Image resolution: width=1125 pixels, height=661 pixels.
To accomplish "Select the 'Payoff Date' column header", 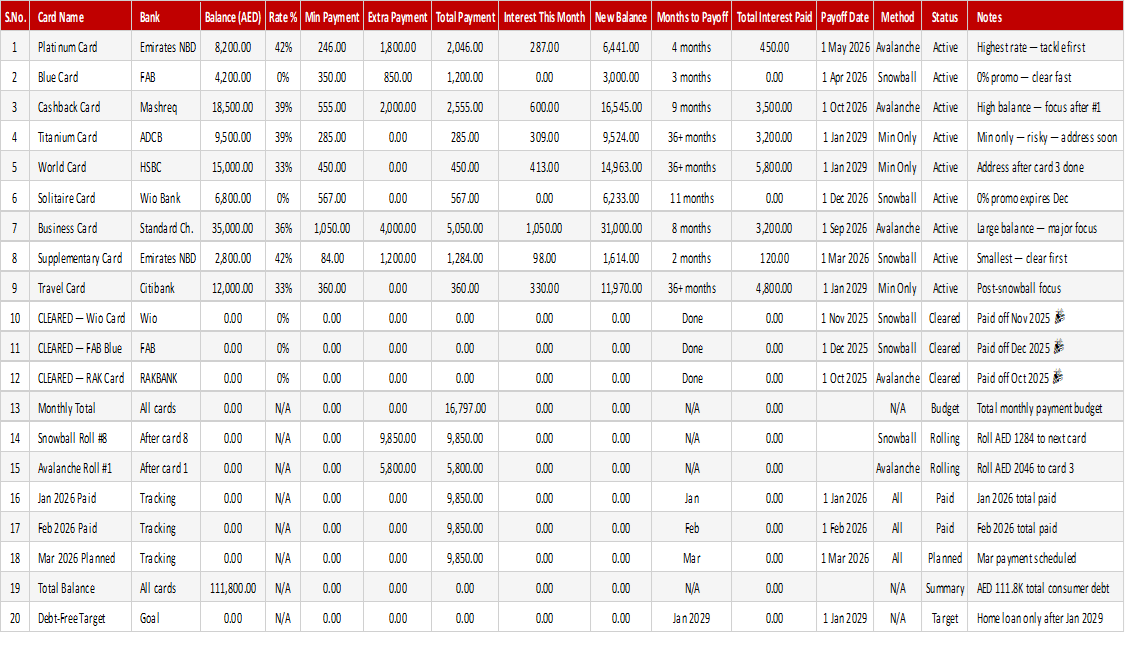I will (844, 17).
